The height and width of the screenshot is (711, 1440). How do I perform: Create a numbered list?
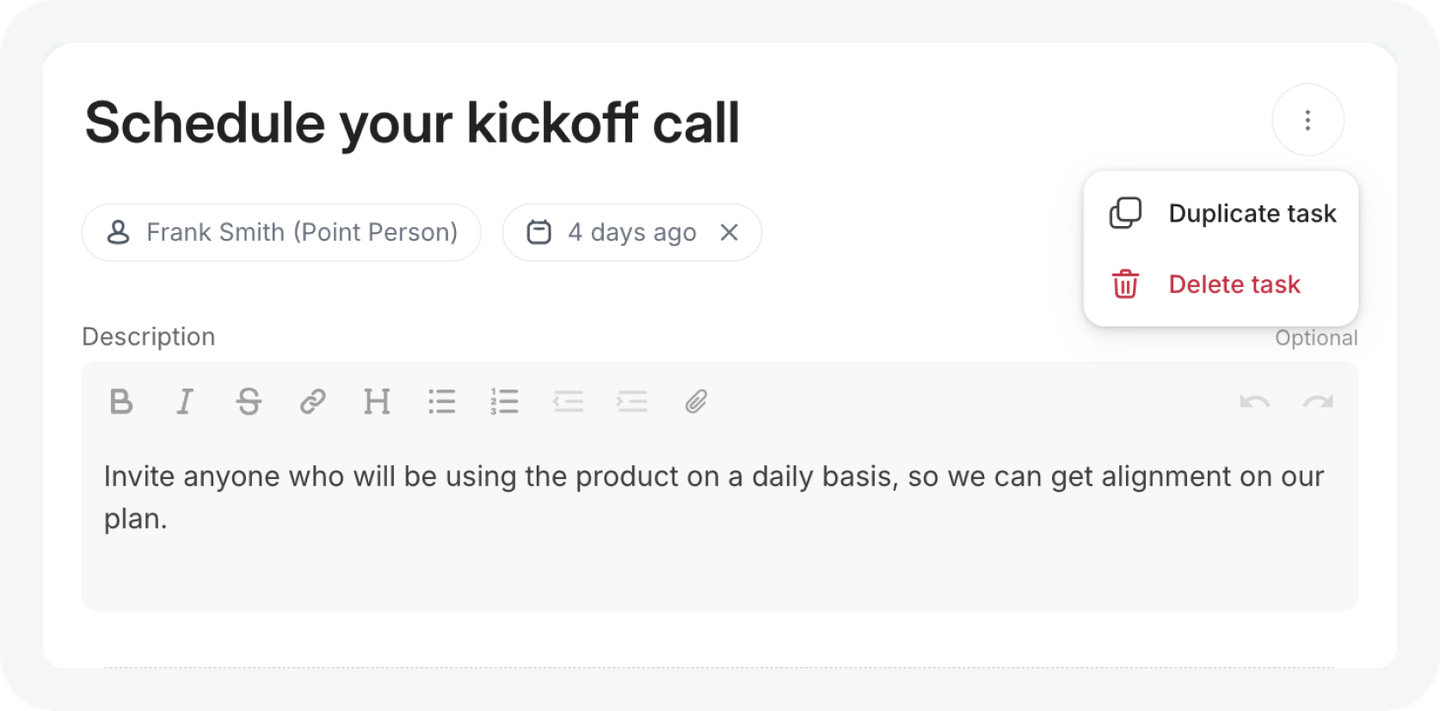(x=505, y=402)
